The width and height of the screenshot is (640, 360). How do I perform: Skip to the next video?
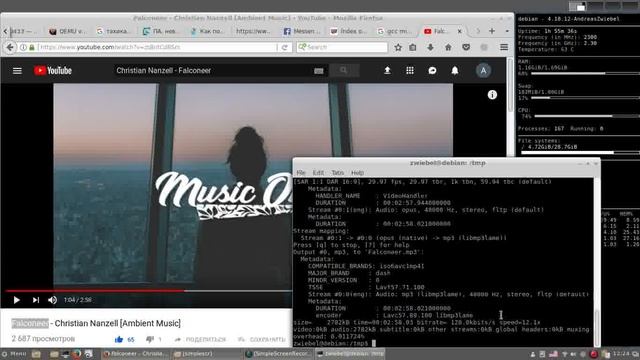click(x=36, y=300)
